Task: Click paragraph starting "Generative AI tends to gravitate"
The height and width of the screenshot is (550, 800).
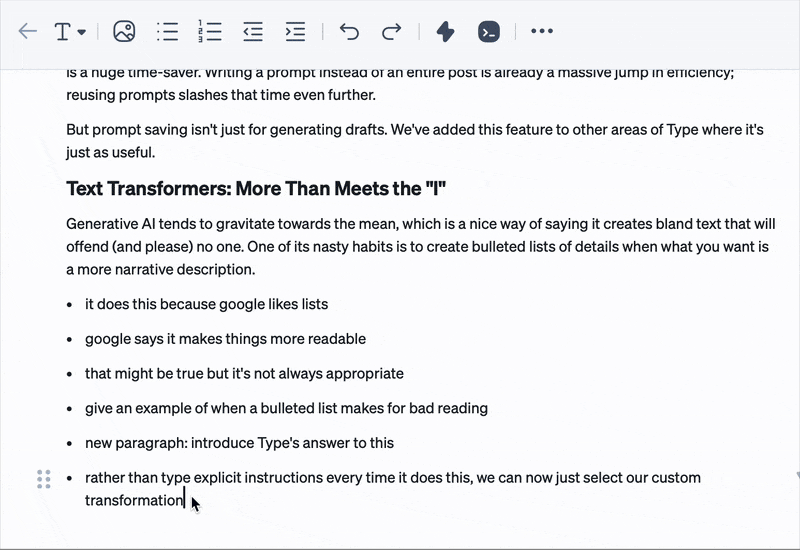Action: pyautogui.click(x=420, y=246)
